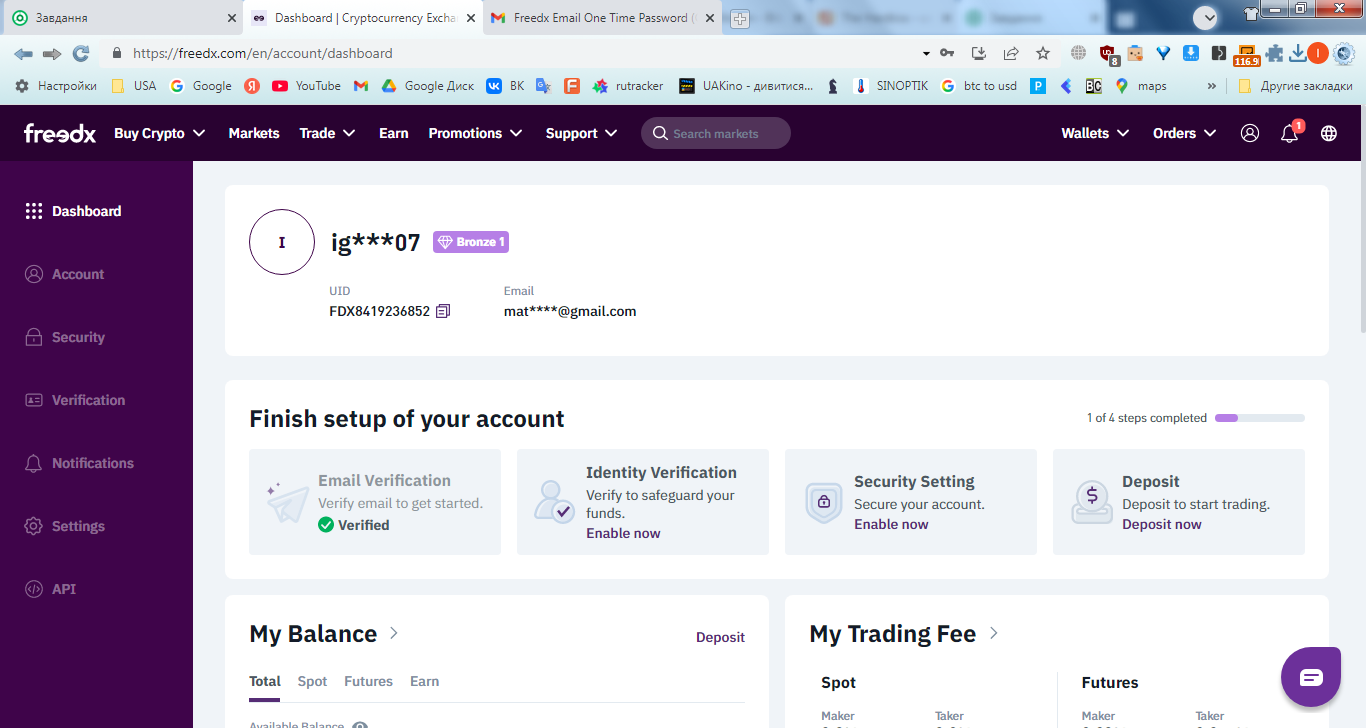1366x728 pixels.
Task: Expand the Wallets dropdown
Action: (x=1096, y=133)
